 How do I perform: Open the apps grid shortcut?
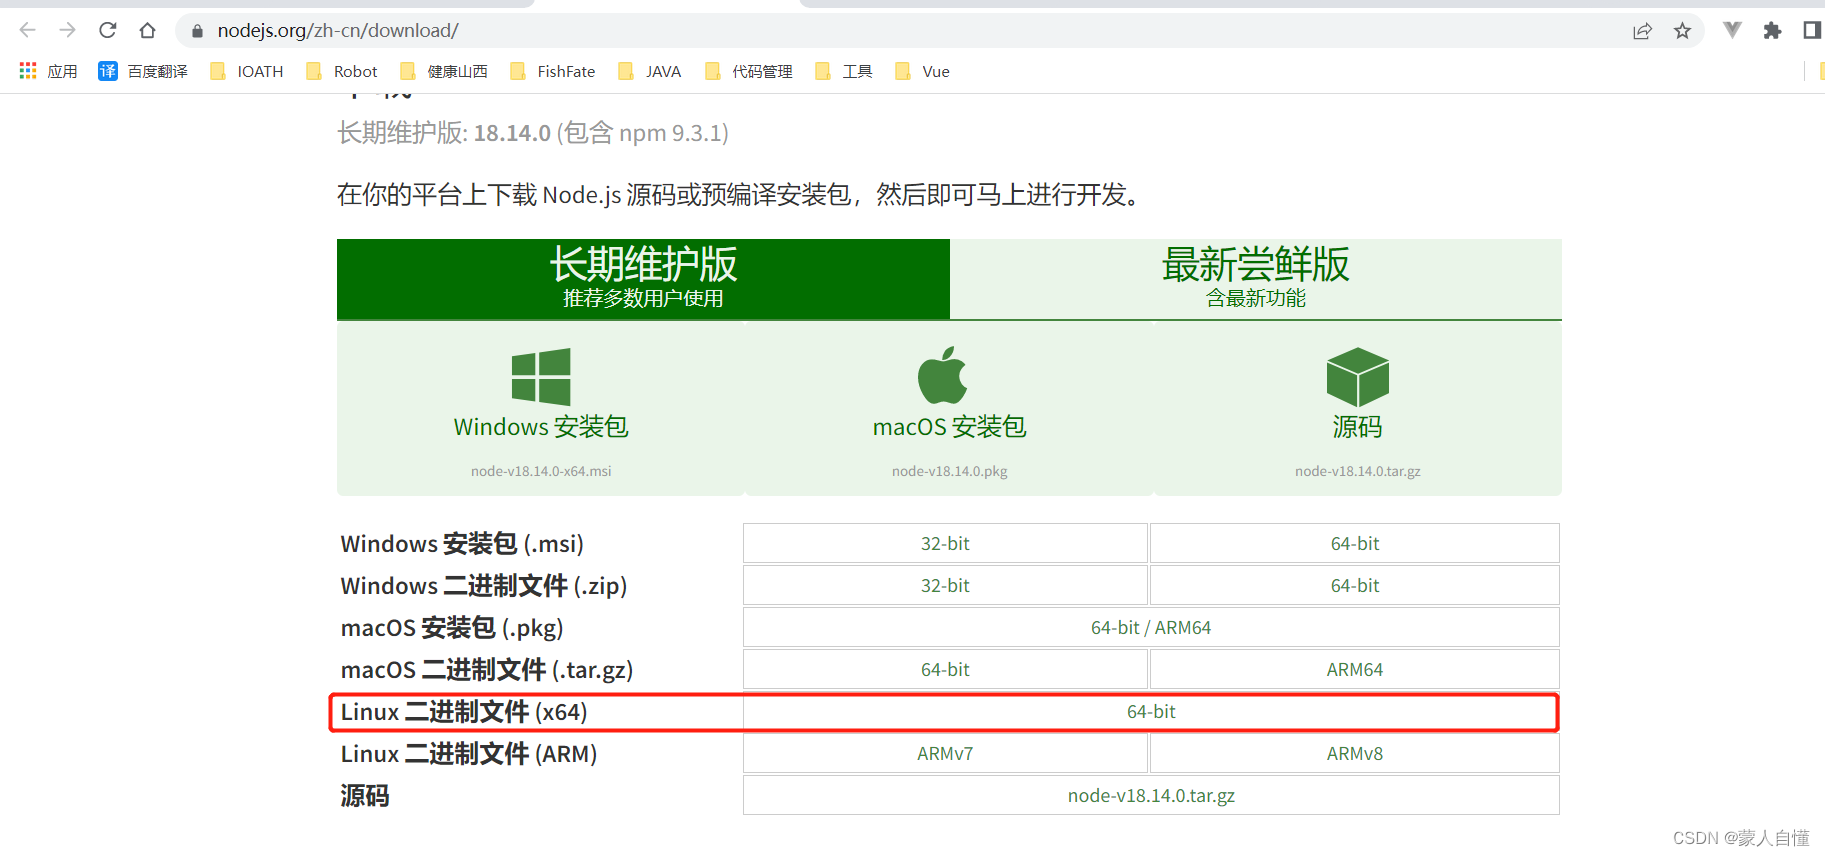click(x=48, y=71)
